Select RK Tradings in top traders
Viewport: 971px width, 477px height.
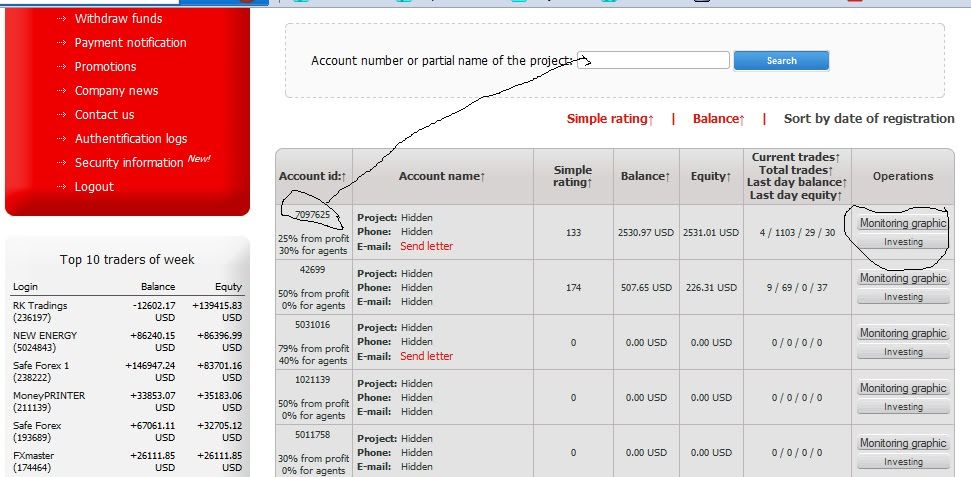point(40,312)
